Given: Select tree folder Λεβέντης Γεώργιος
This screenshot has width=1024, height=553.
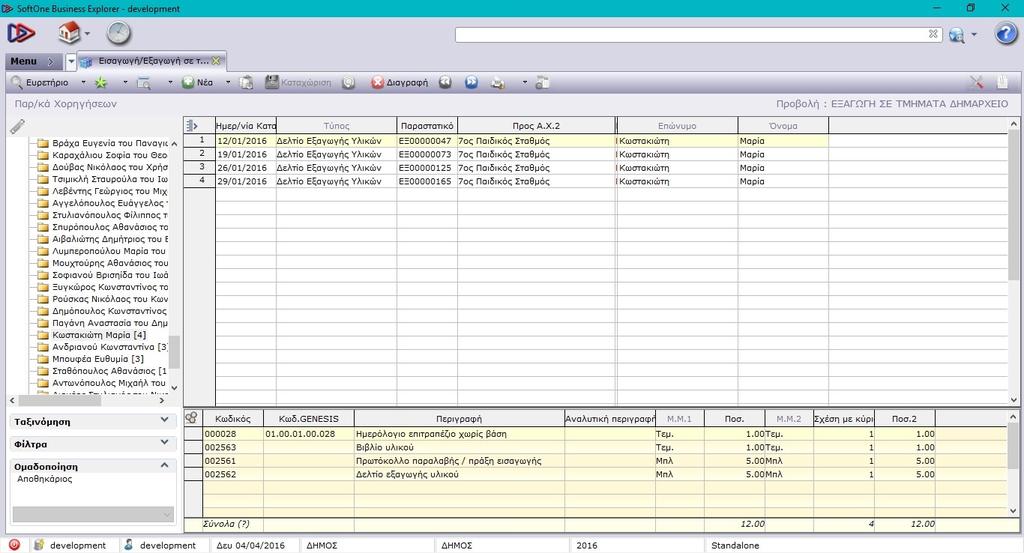Looking at the screenshot, I should pos(109,191).
